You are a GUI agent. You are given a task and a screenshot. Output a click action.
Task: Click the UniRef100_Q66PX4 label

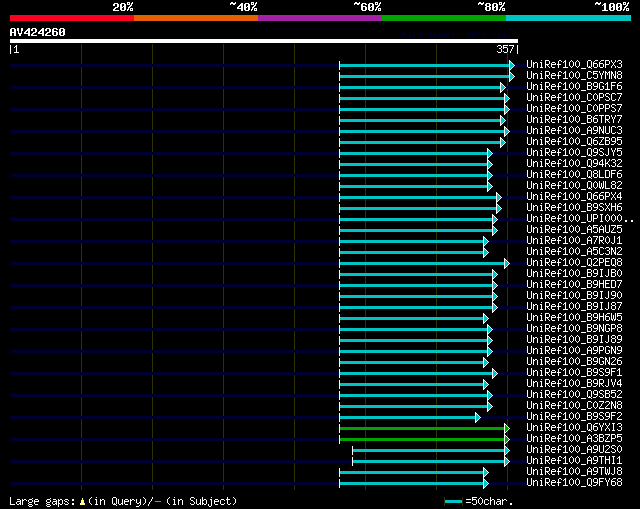574,197
